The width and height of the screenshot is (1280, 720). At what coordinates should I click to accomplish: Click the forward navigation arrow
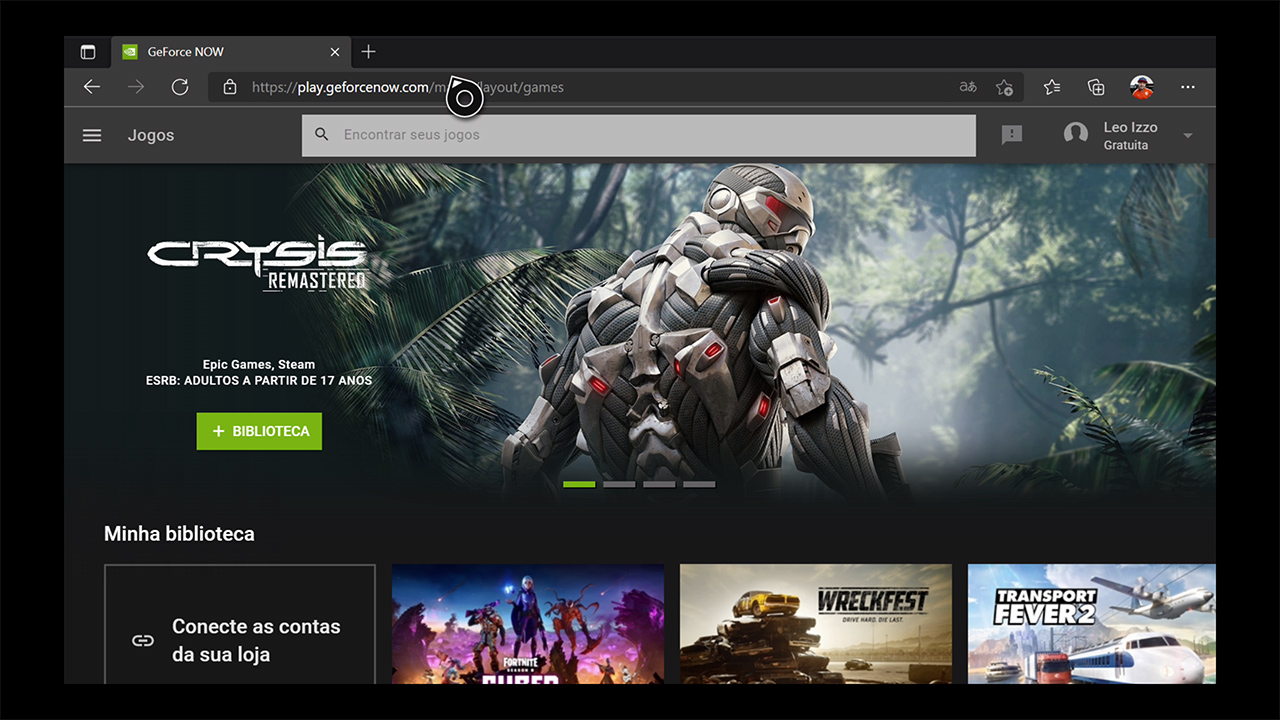pyautogui.click(x=136, y=87)
